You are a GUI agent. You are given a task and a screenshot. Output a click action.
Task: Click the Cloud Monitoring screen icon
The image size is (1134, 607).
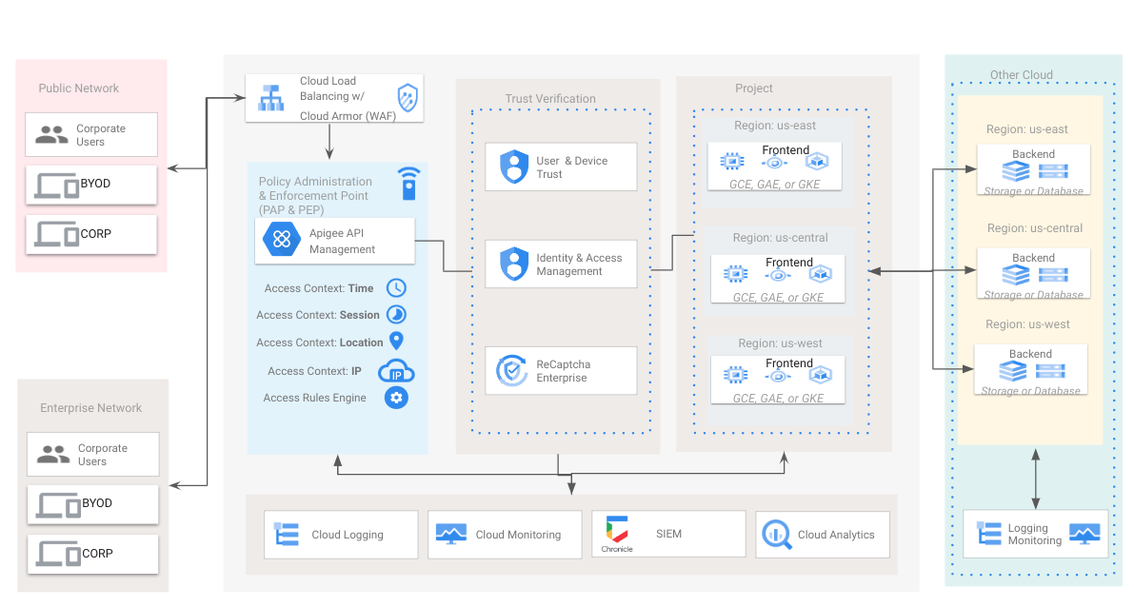tap(451, 534)
